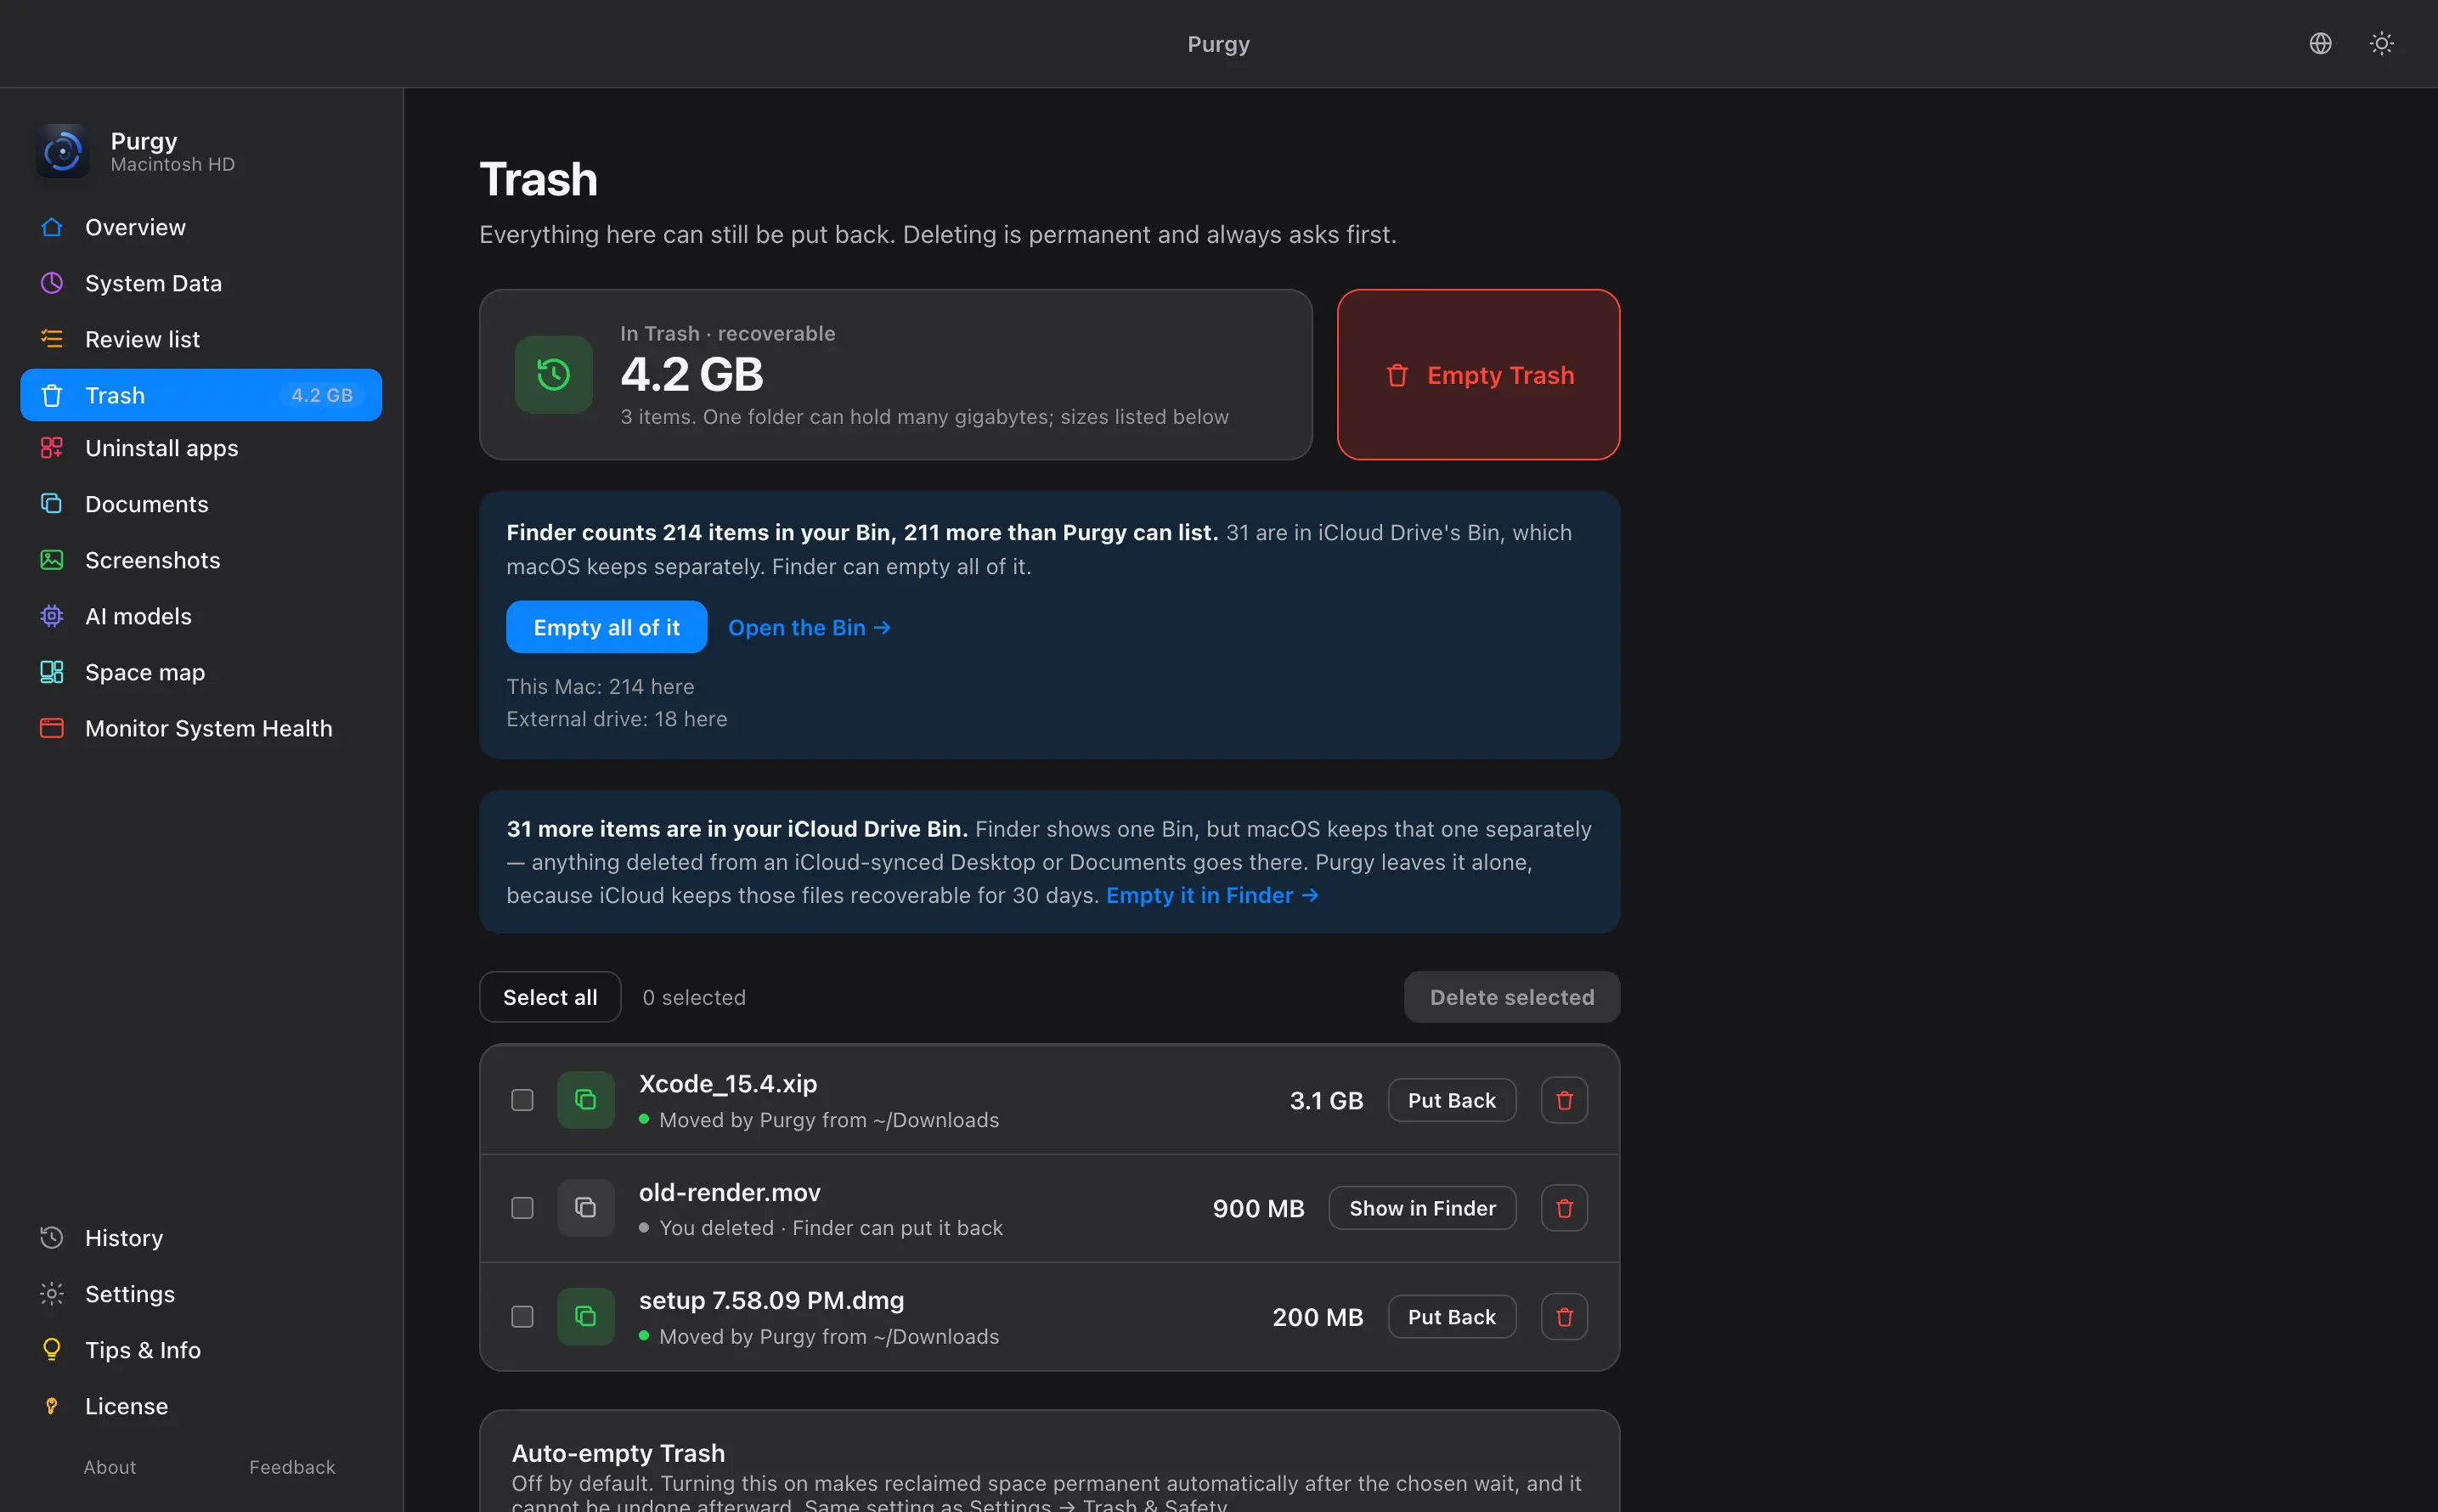Click the green recoverable clock icon
This screenshot has width=2438, height=1512.
click(x=553, y=375)
